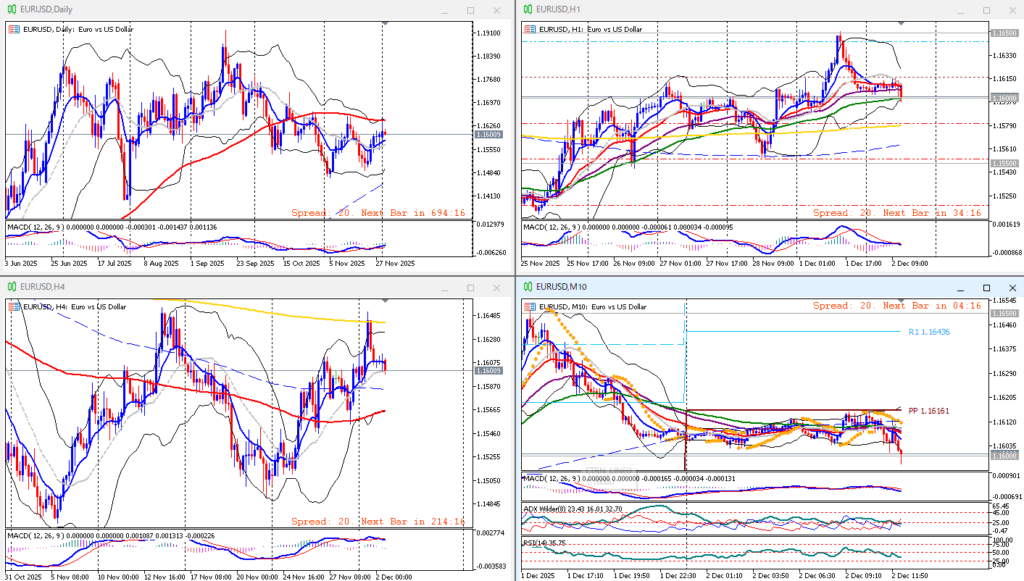This screenshot has height=581, width=1024.
Task: Click the MACD(12,26,9) label in Daily chart
Action: point(34,228)
